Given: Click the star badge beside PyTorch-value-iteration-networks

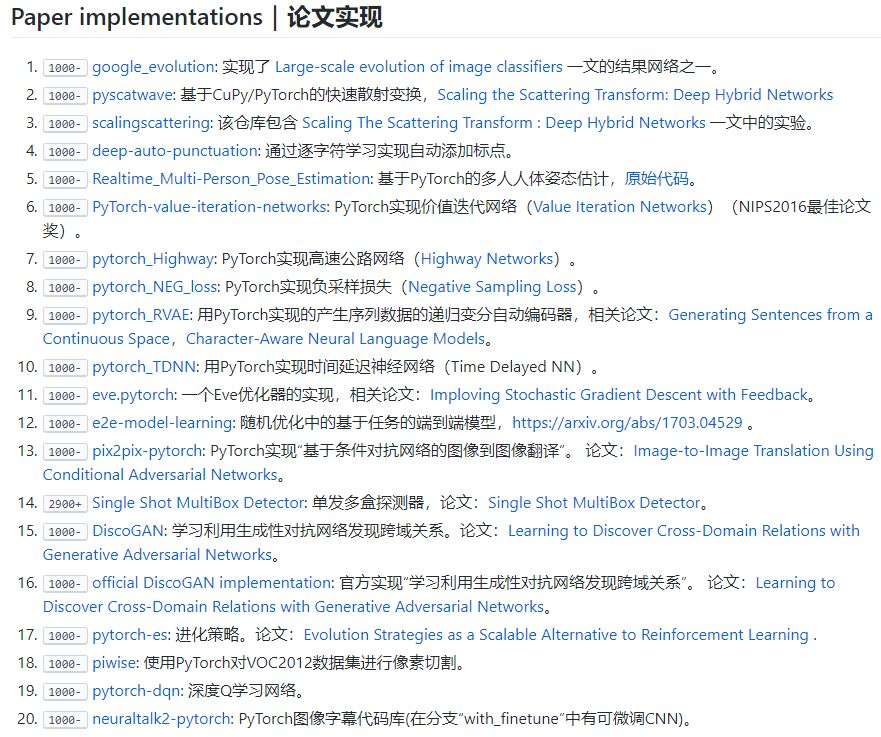Looking at the screenshot, I should point(65,208).
